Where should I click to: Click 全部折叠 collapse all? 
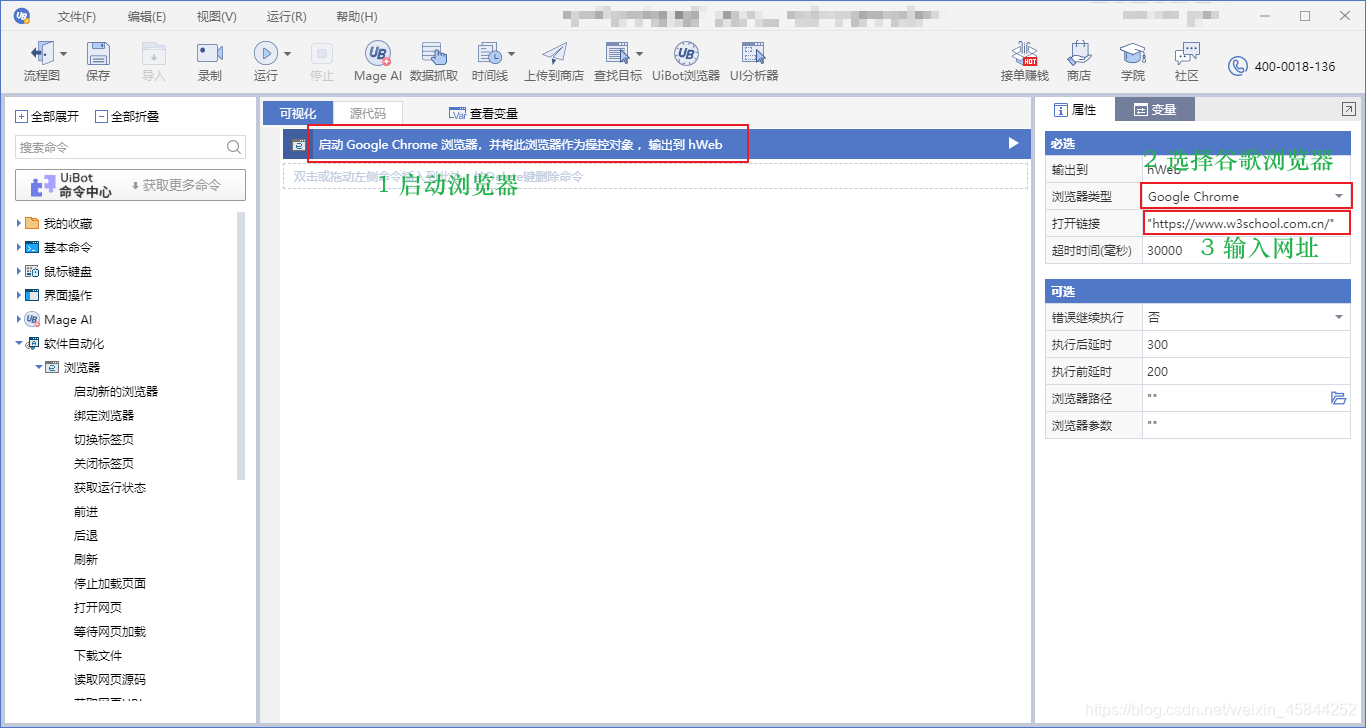click(127, 116)
